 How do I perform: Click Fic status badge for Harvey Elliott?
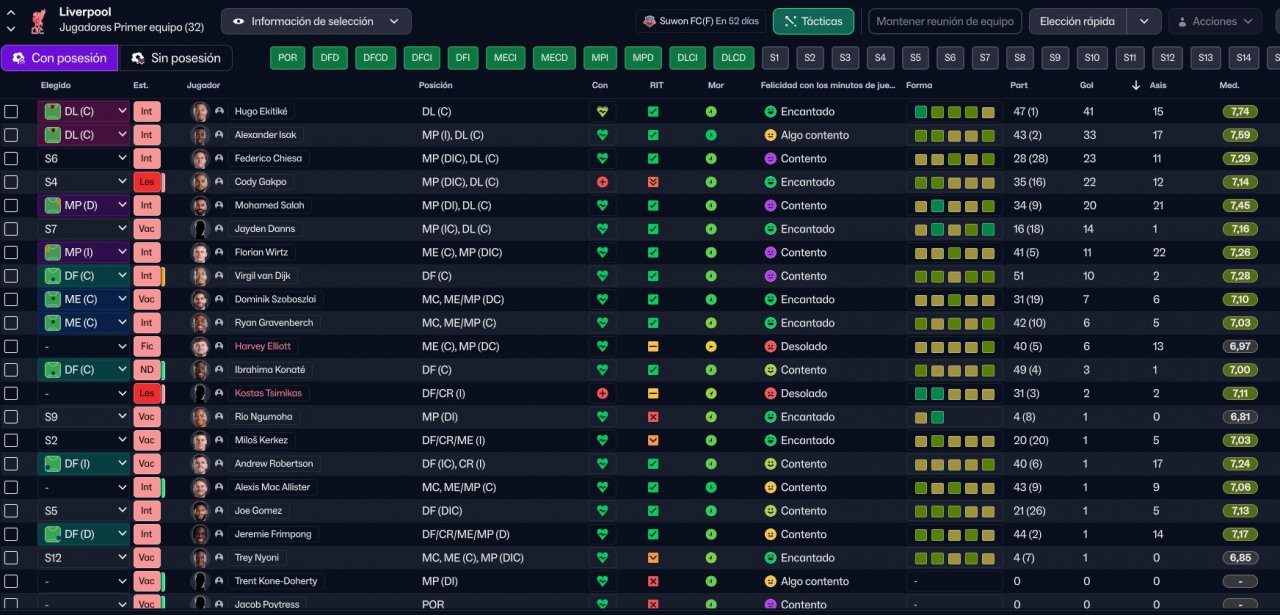[x=146, y=346]
